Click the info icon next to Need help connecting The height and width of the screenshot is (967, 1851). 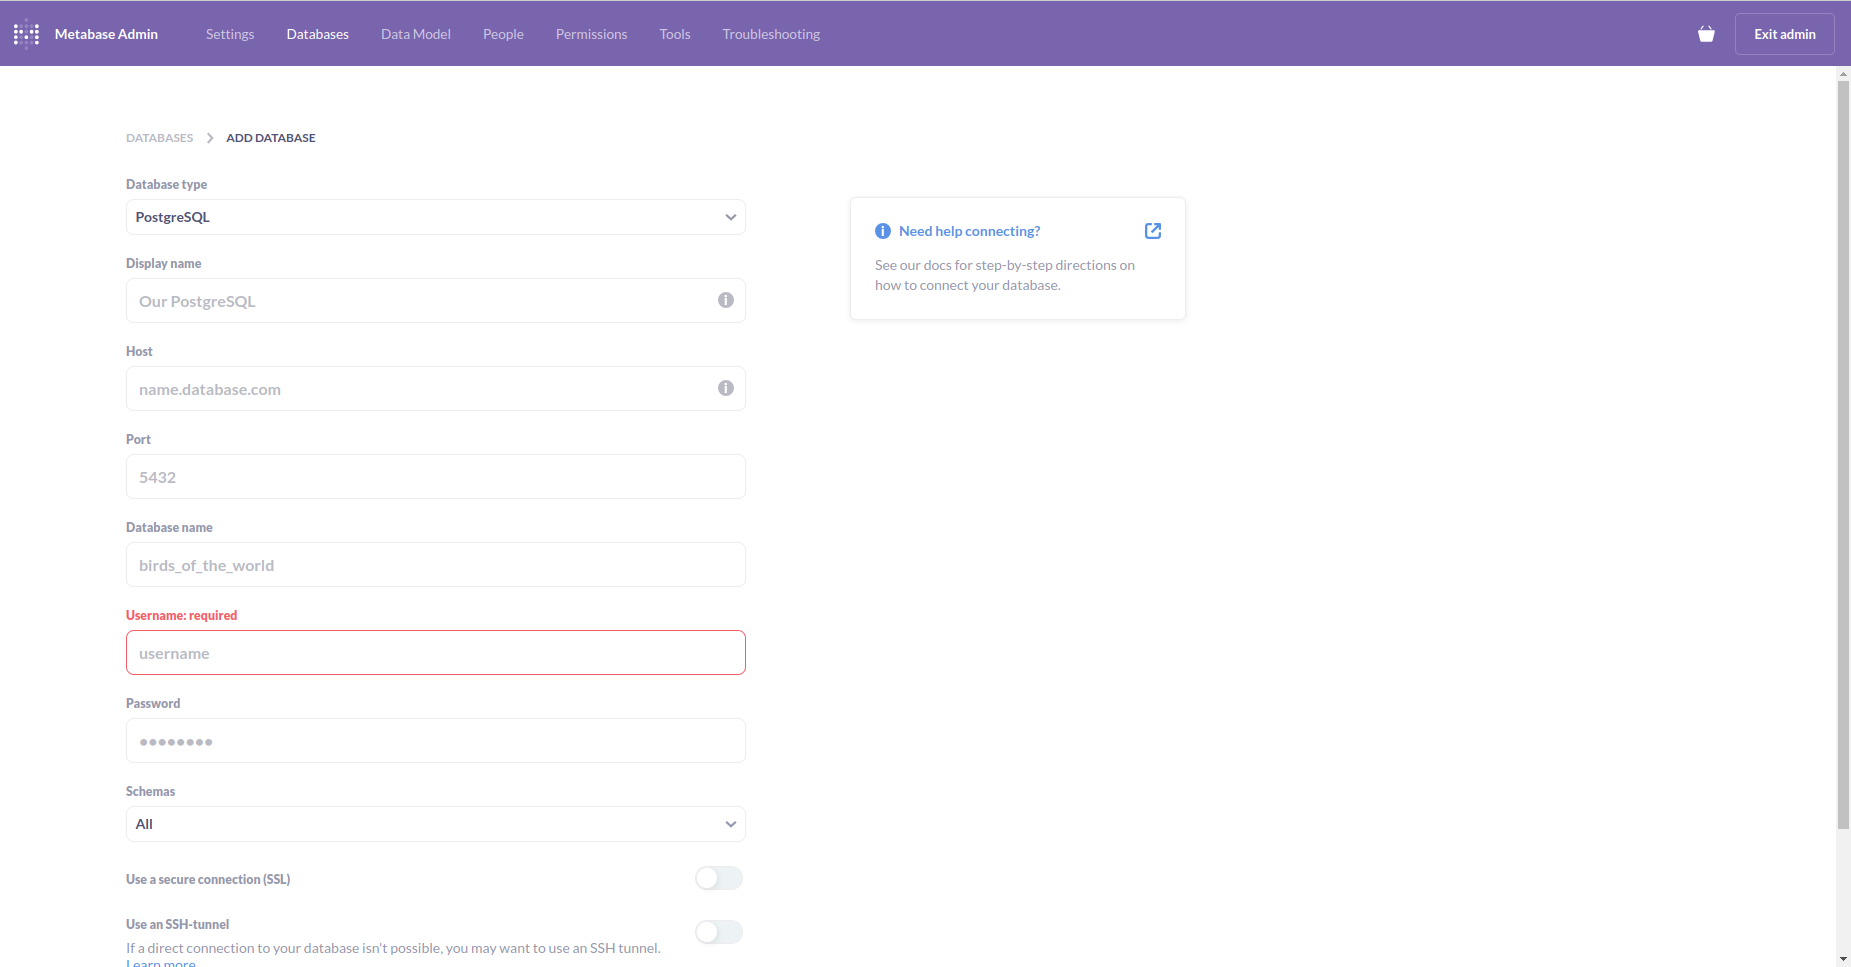(883, 230)
